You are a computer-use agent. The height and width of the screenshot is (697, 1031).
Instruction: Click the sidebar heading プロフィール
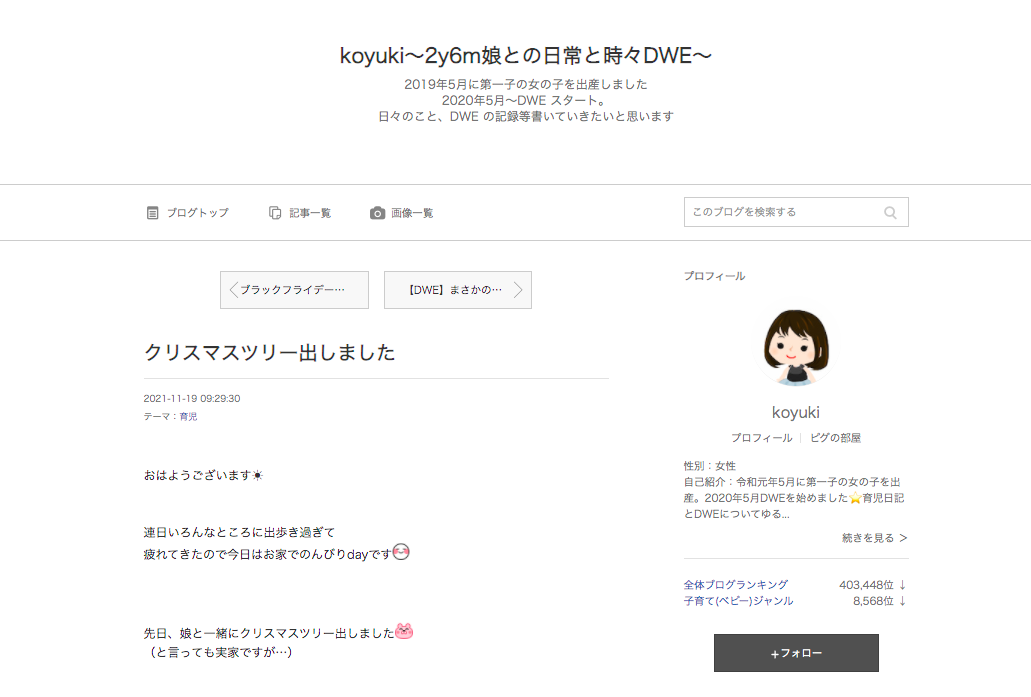click(715, 276)
